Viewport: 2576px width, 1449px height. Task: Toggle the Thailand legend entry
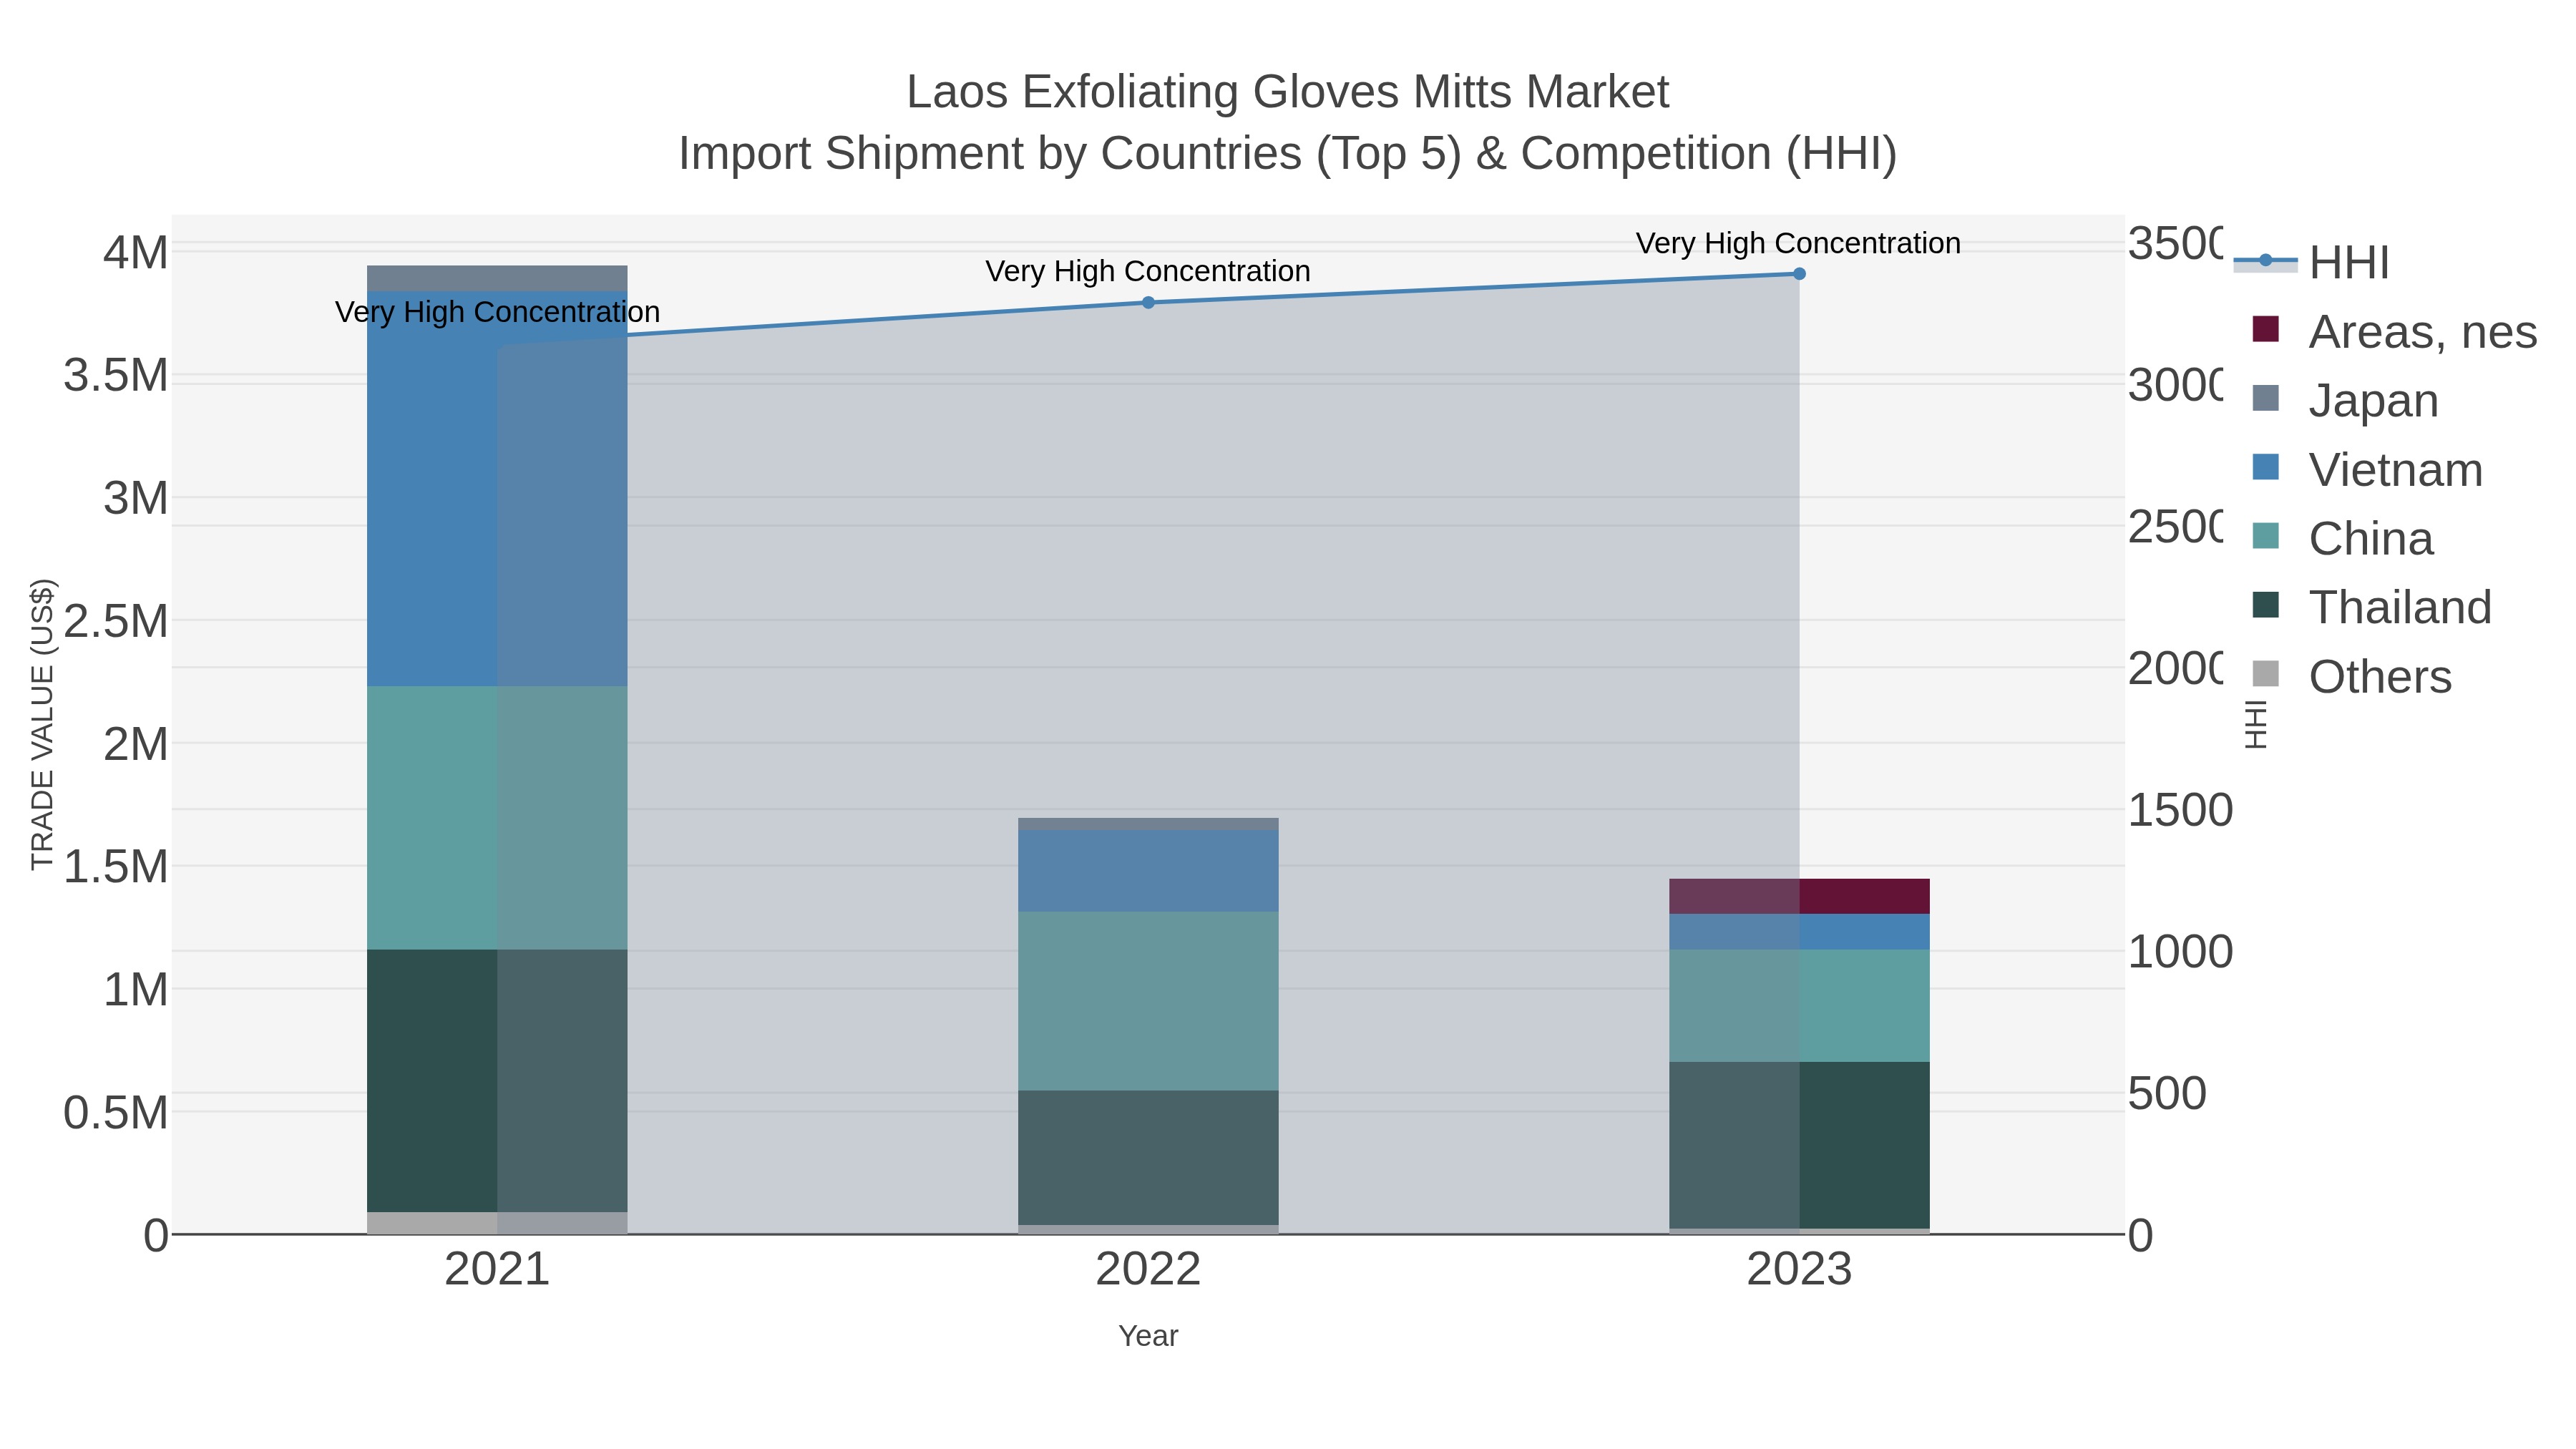(x=2372, y=607)
